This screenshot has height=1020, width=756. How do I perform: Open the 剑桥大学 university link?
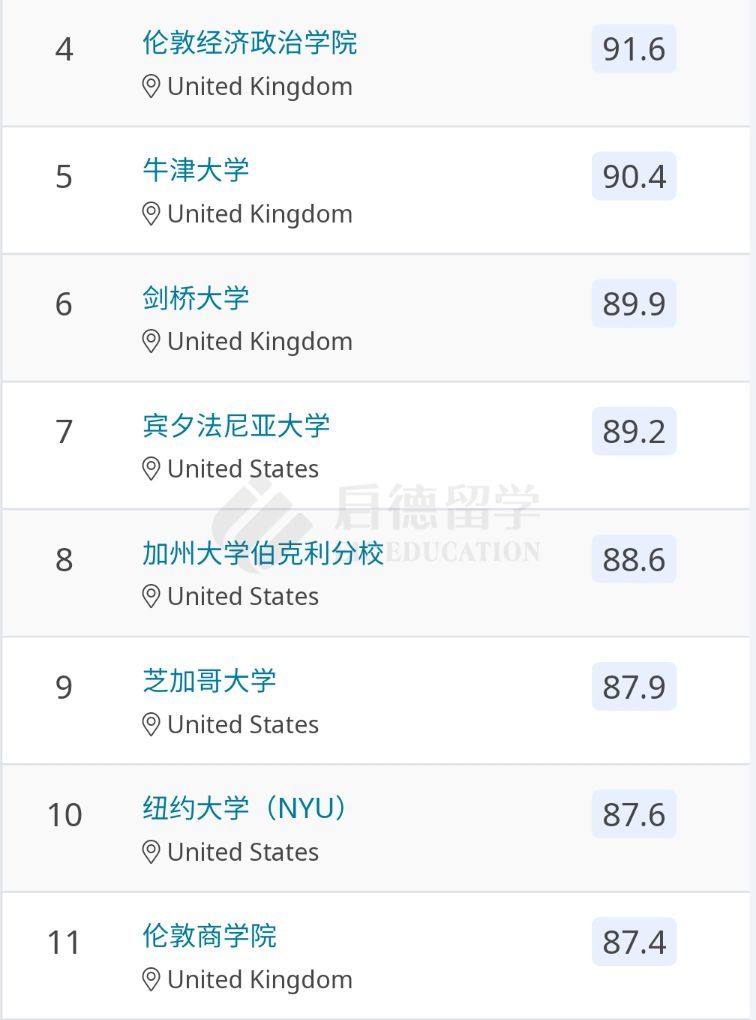[195, 298]
